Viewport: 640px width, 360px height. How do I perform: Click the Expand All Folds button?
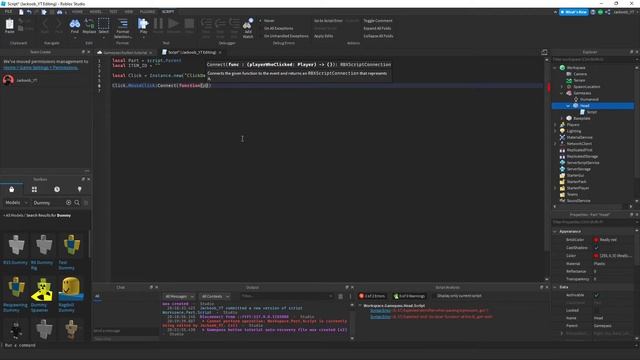377,28
